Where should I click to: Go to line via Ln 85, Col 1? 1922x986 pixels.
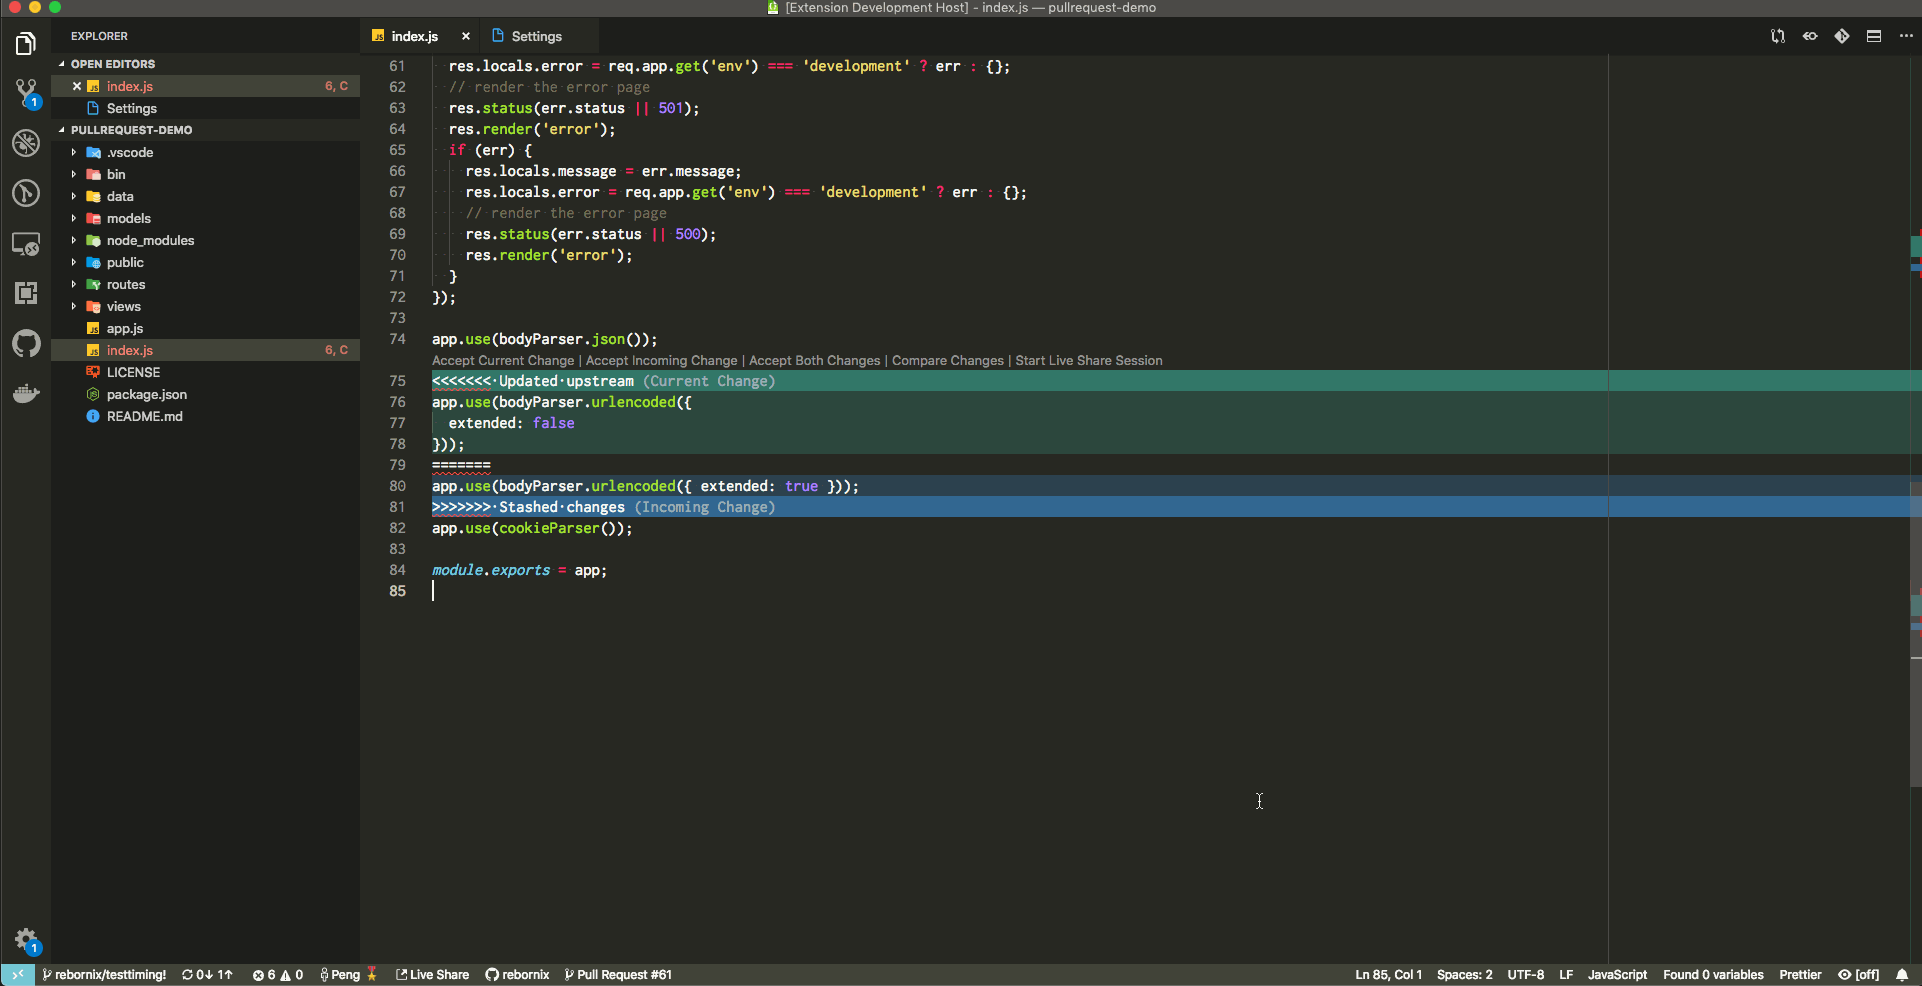click(1388, 975)
